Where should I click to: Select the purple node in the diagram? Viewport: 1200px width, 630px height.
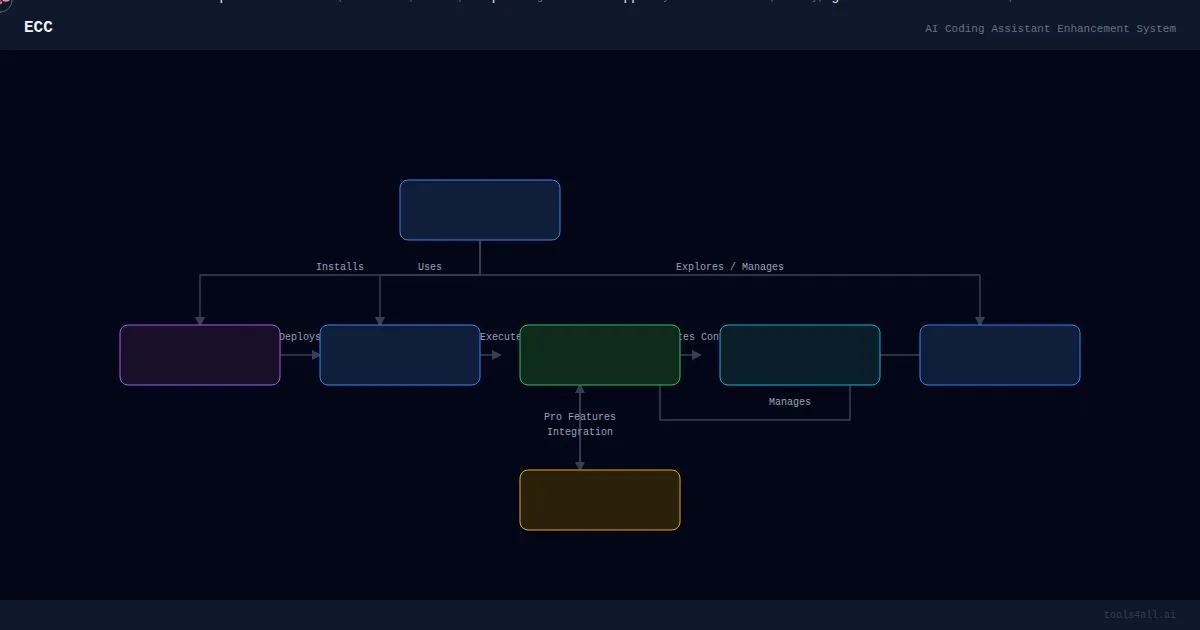coord(200,355)
